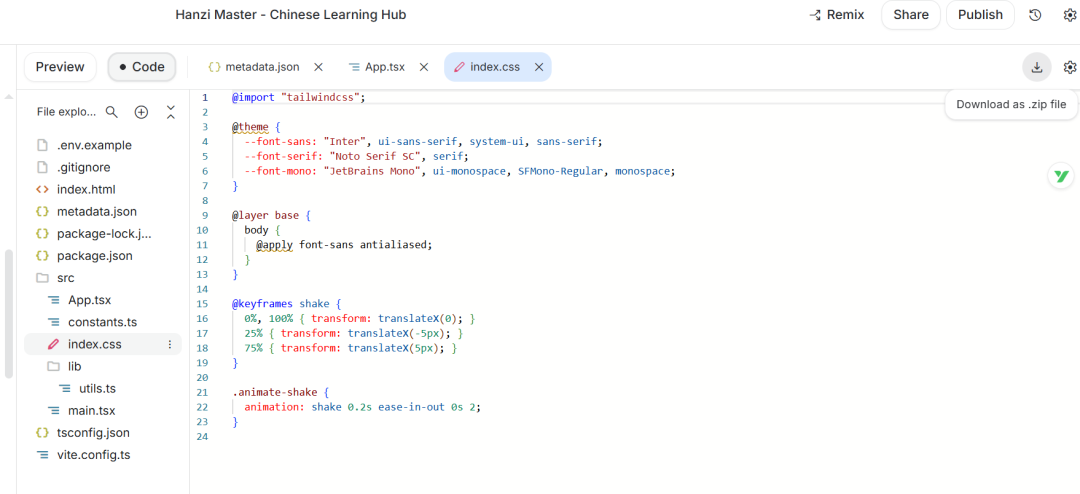Screen dimensions: 1080x494
Task: Click "JetBrains Mono" font string
Action: pyautogui.click(x=371, y=171)
